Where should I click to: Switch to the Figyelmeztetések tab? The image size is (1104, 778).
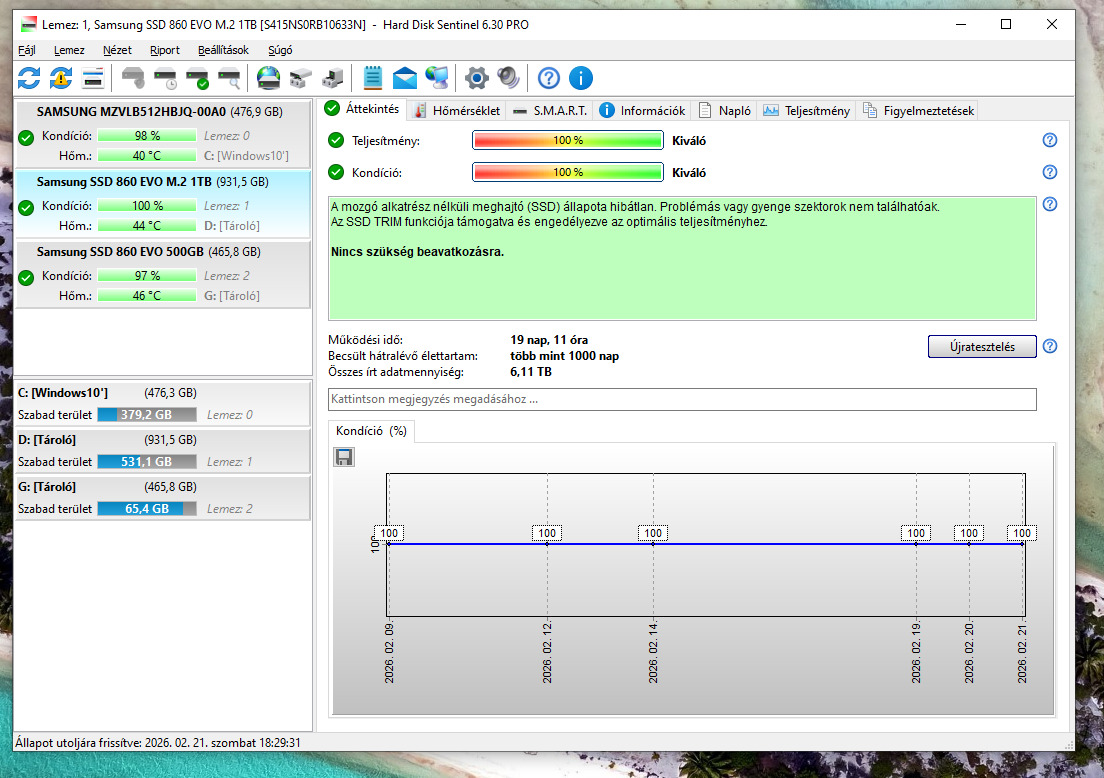918,111
